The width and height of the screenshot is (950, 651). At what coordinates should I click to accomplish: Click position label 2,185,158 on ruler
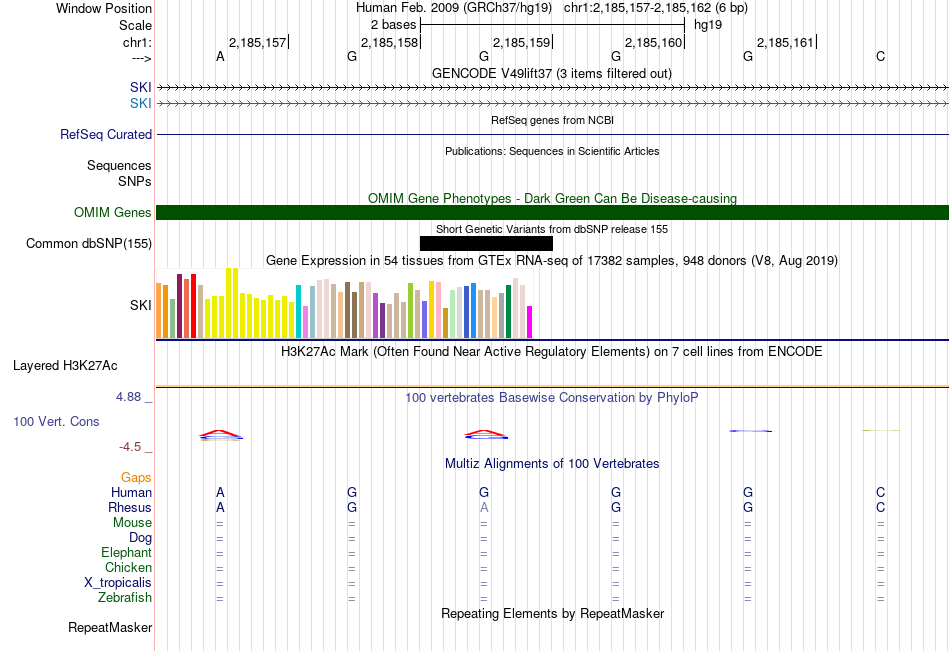390,42
